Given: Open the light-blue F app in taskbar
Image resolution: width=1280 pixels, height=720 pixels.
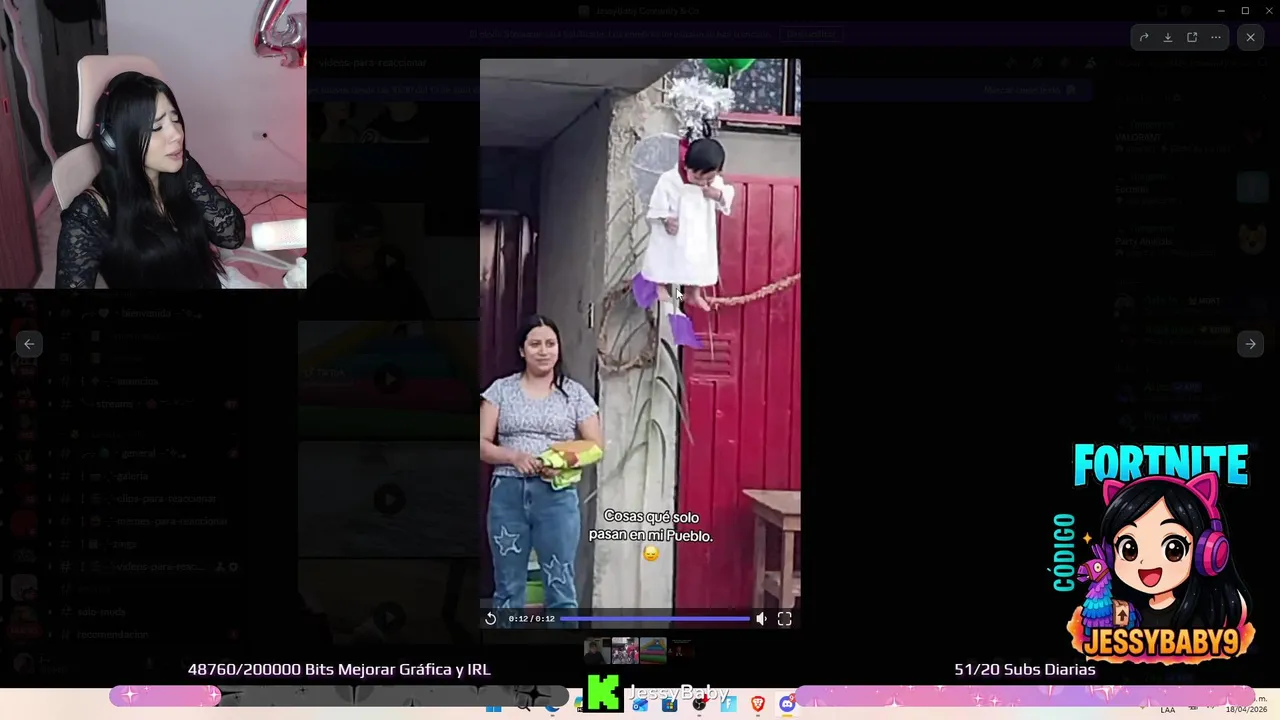Looking at the screenshot, I should point(728,705).
